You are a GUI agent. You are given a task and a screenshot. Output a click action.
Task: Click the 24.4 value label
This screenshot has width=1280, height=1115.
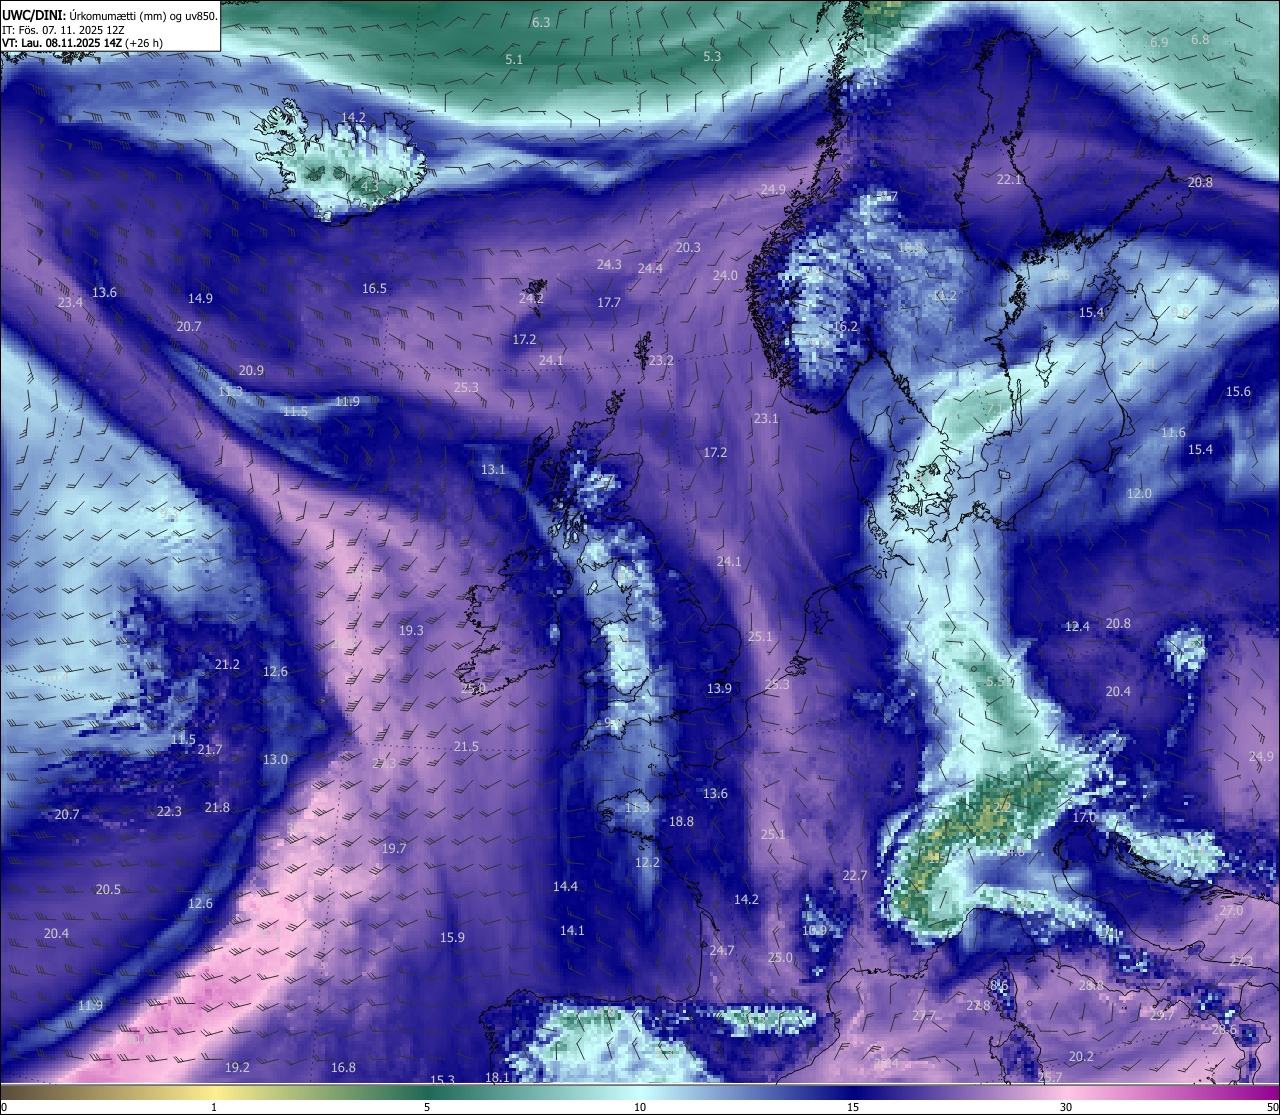click(650, 269)
